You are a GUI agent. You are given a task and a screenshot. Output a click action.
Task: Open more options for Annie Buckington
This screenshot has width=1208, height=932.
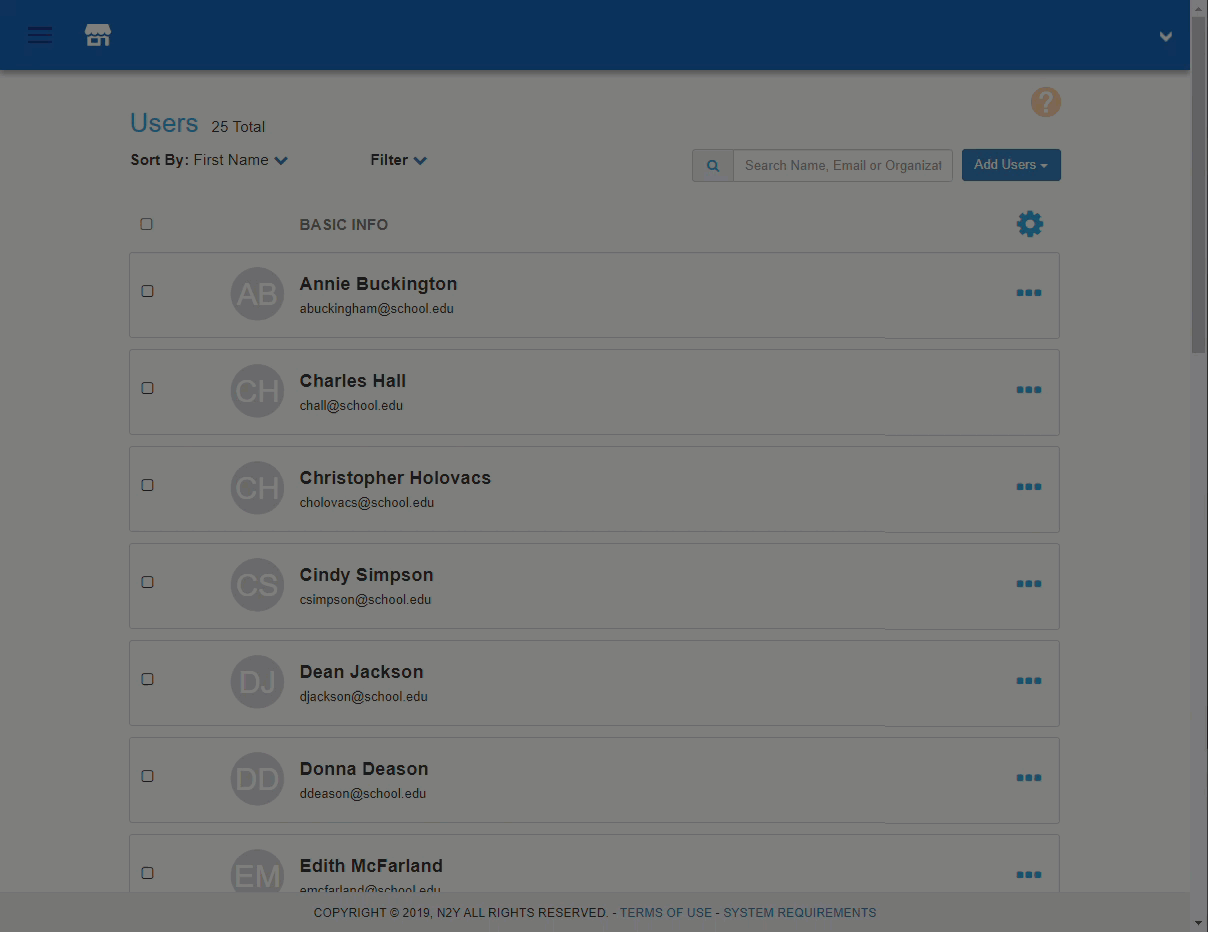[1029, 293]
